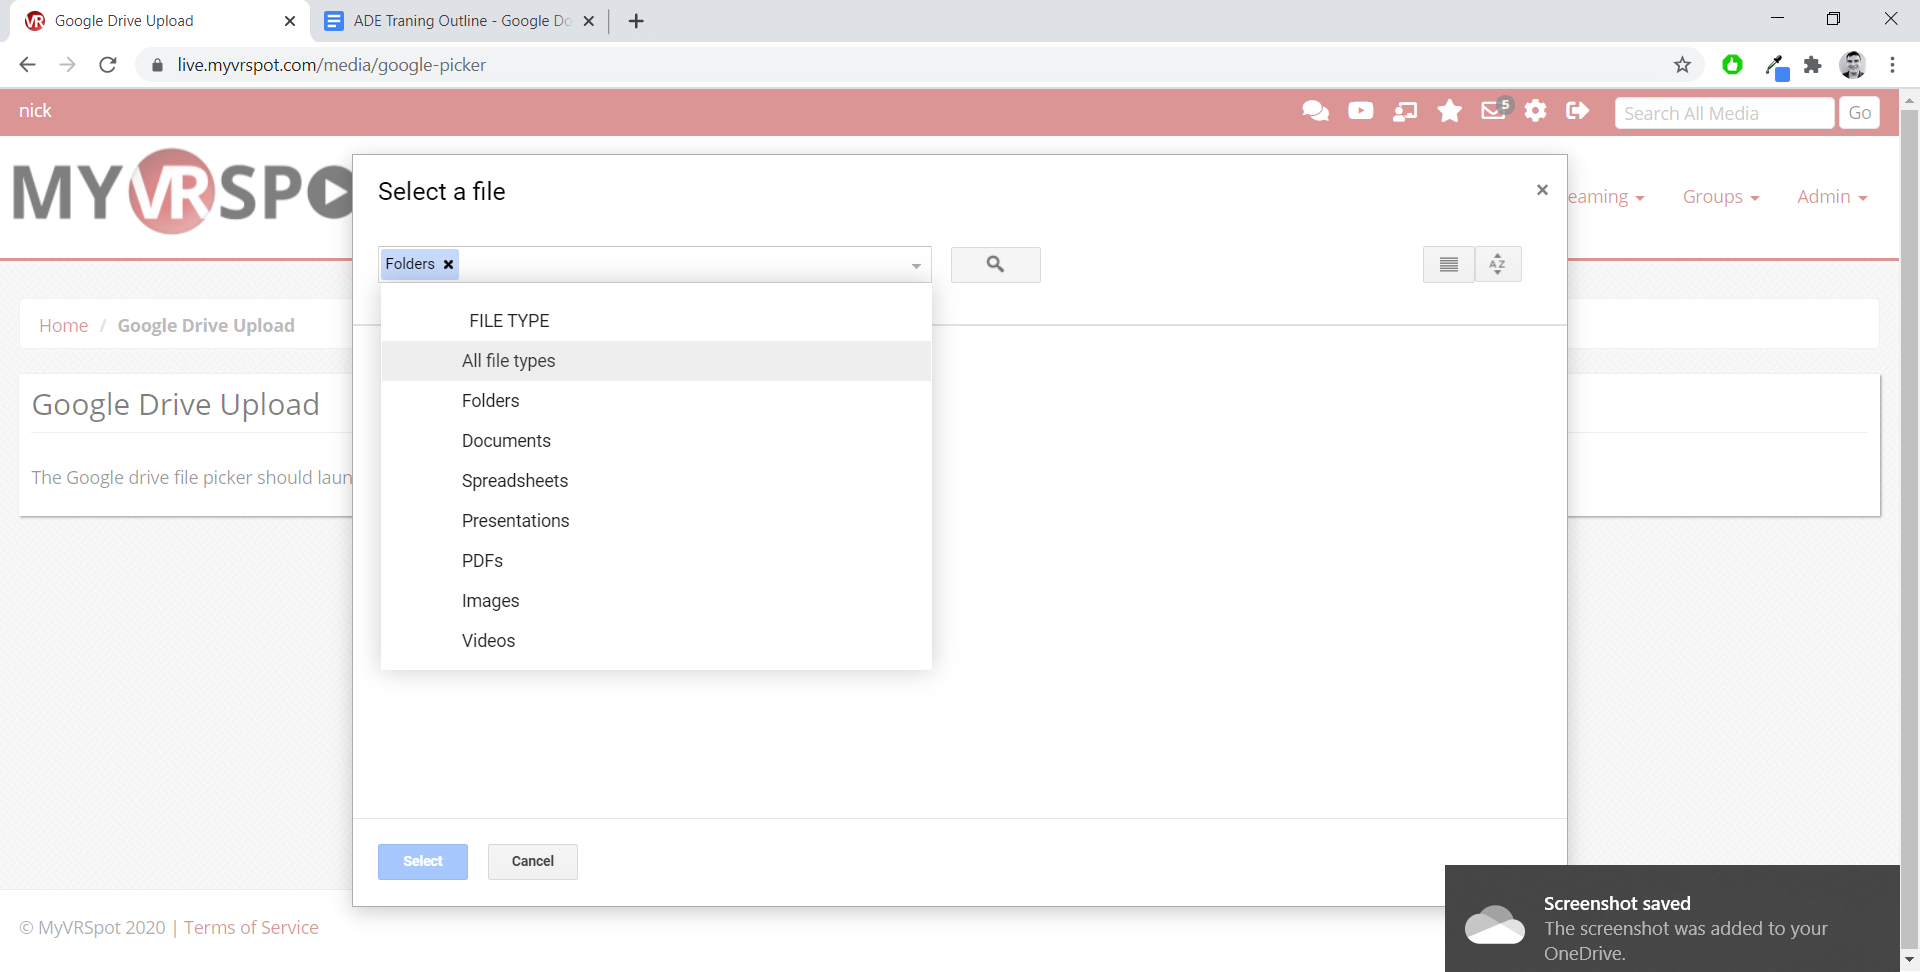Choose Spreadsheets file type
The height and width of the screenshot is (972, 1920).
tap(656, 481)
